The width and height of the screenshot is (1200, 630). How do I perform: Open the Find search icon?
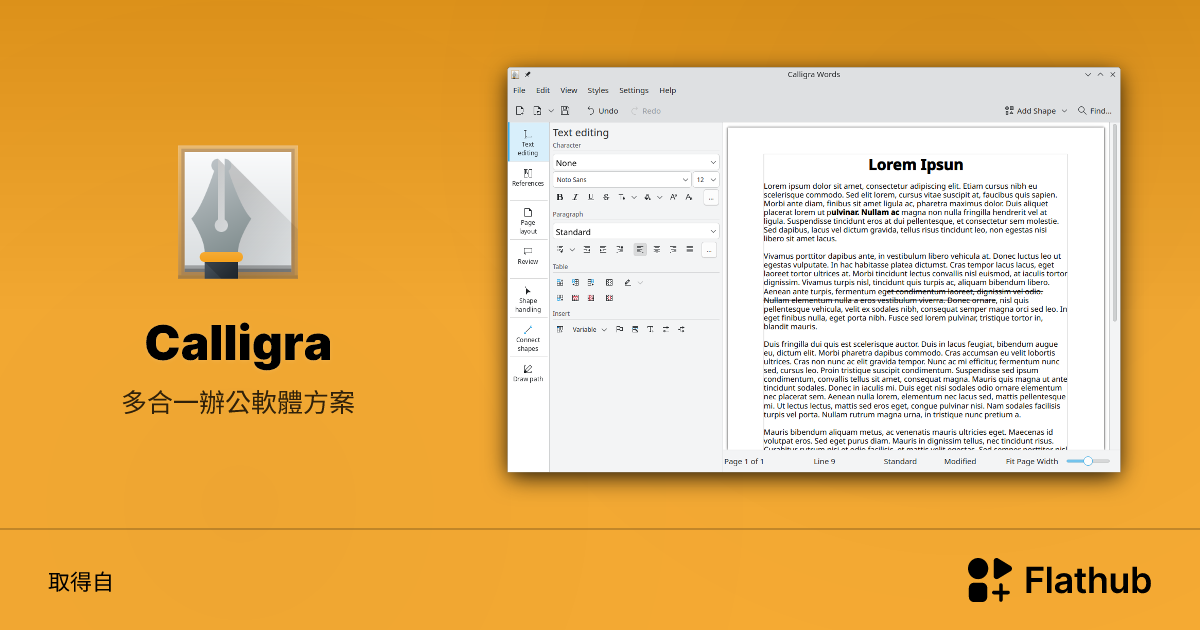[1083, 110]
